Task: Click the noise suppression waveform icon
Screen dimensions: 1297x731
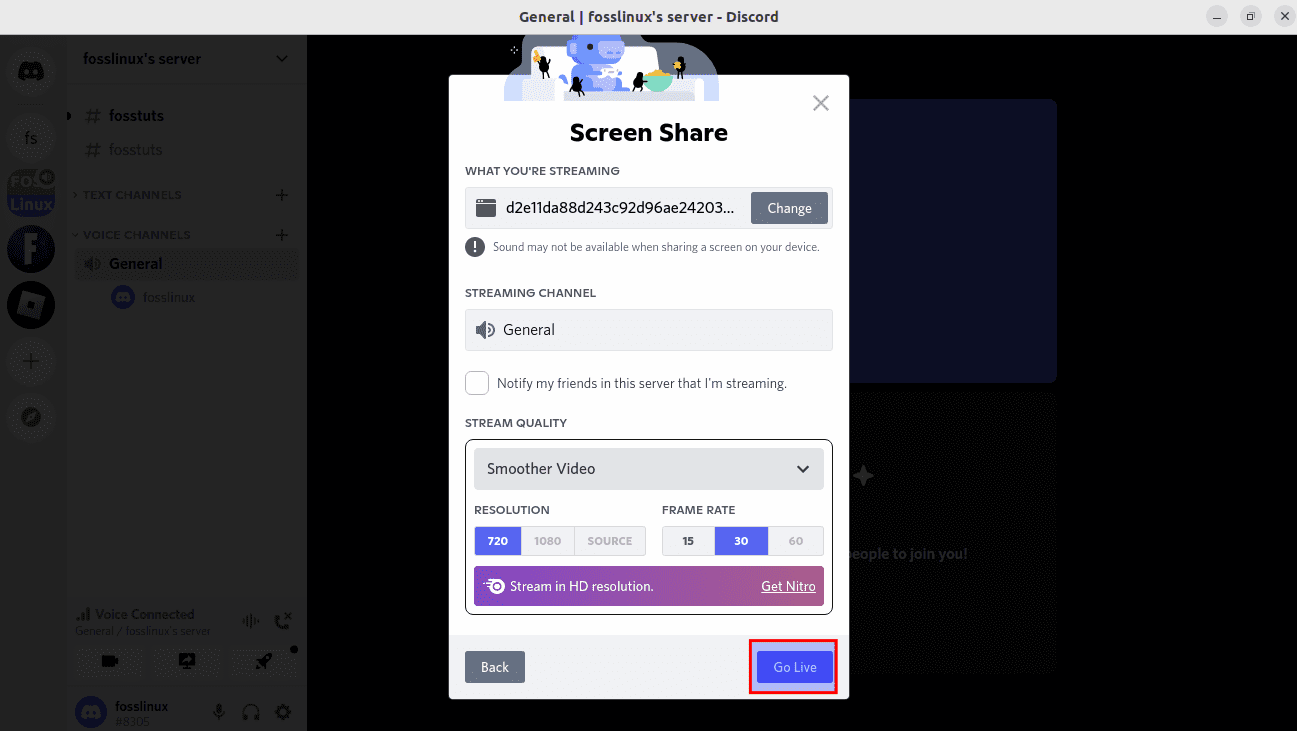Action: [251, 621]
